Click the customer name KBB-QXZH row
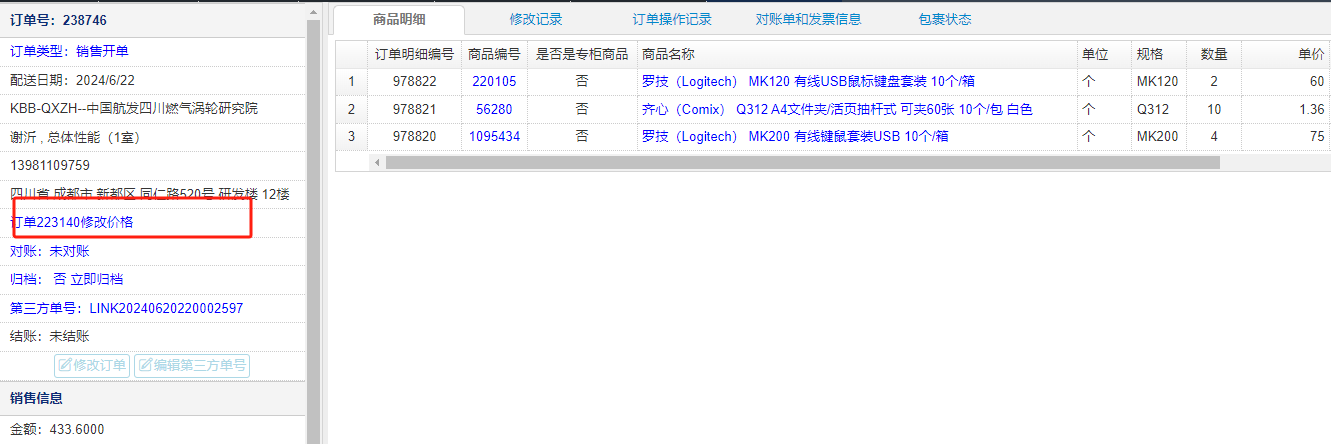Screen dimensions: 1331x444 (x=153, y=108)
